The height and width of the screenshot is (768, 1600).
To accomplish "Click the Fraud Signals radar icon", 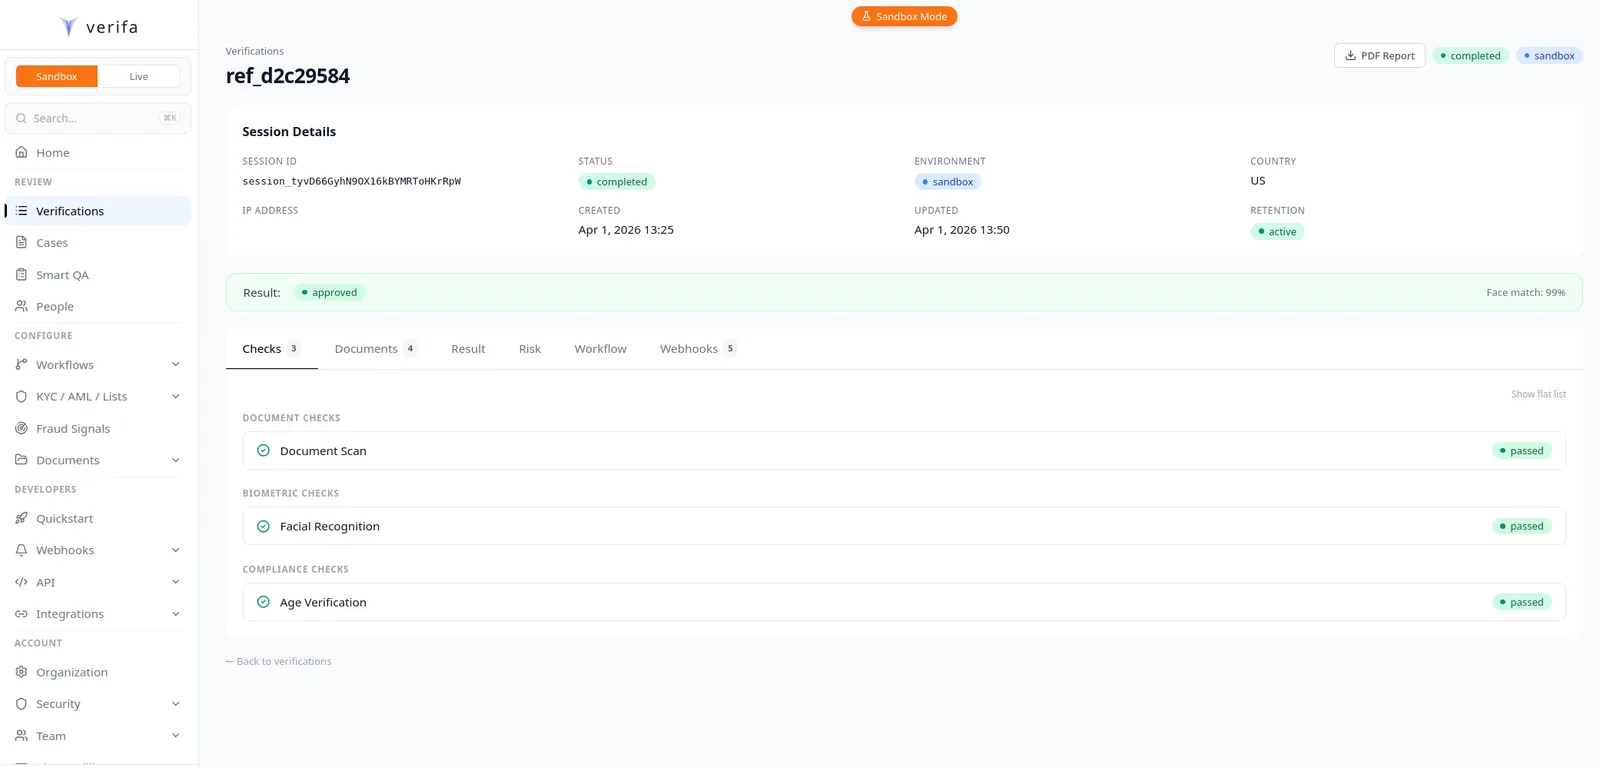I will click(x=21, y=428).
